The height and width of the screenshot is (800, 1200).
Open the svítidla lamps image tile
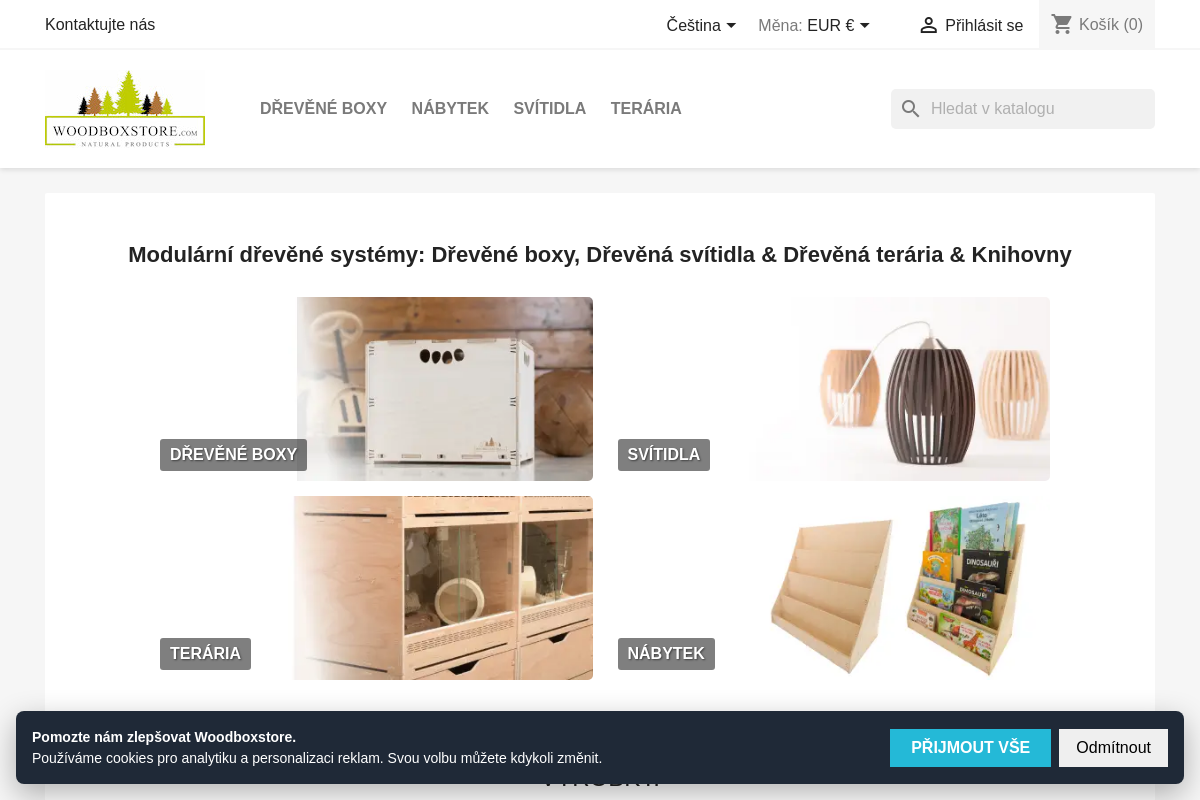[x=899, y=389]
